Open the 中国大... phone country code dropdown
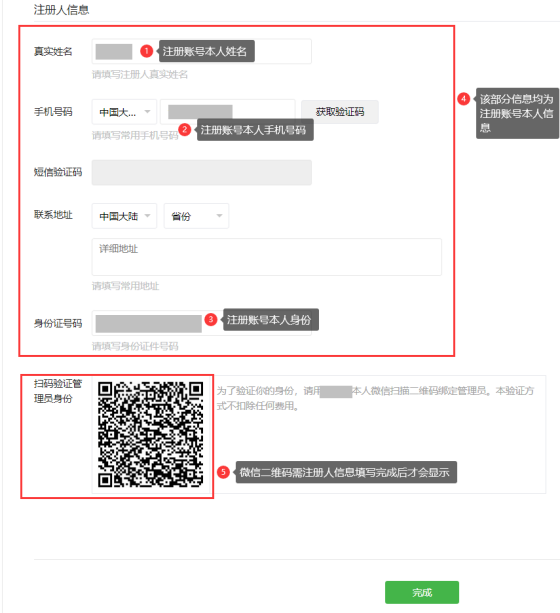Image resolution: width=560 pixels, height=613 pixels. (x=124, y=112)
